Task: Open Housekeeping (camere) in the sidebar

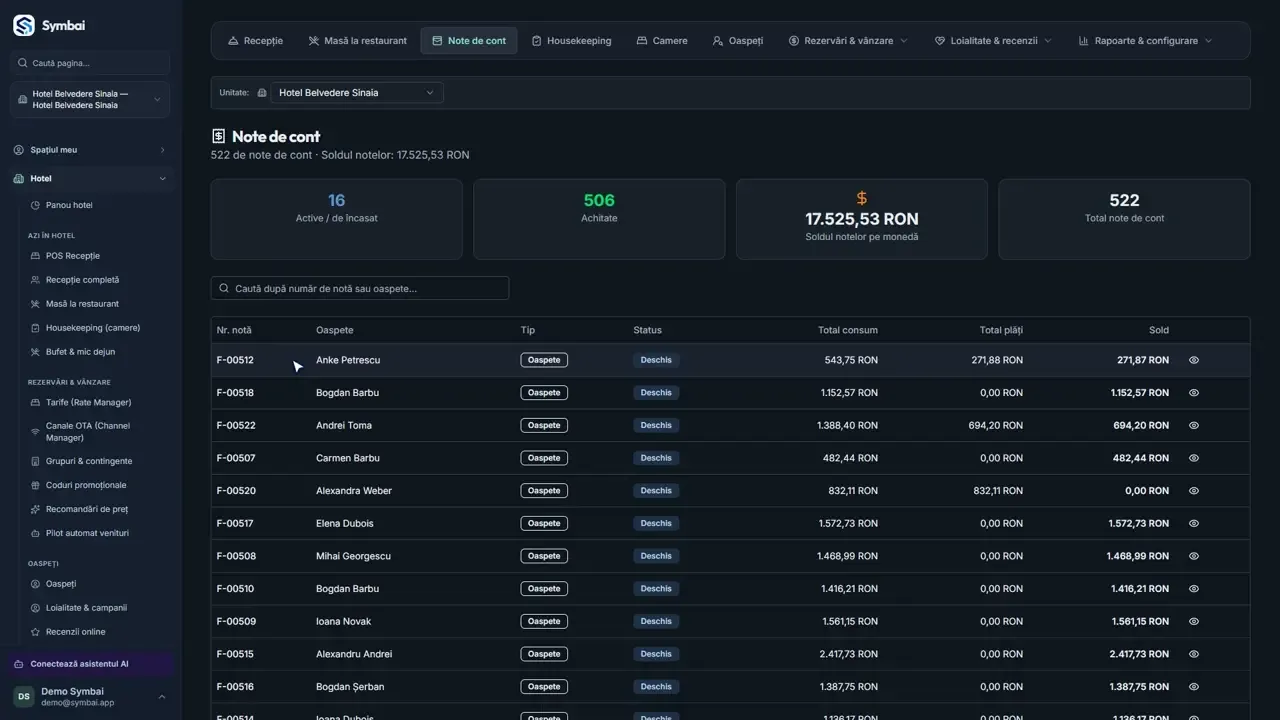Action: 91,328
